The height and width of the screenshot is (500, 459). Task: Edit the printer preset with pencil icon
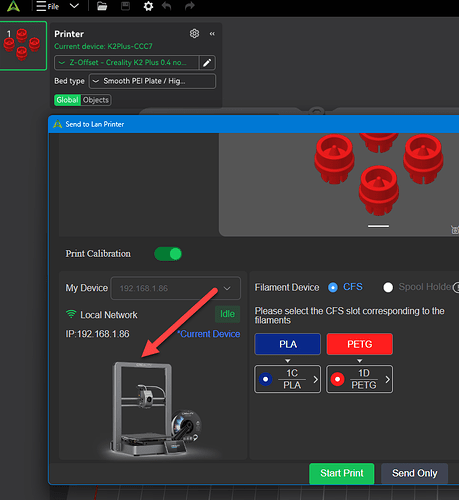coord(207,63)
